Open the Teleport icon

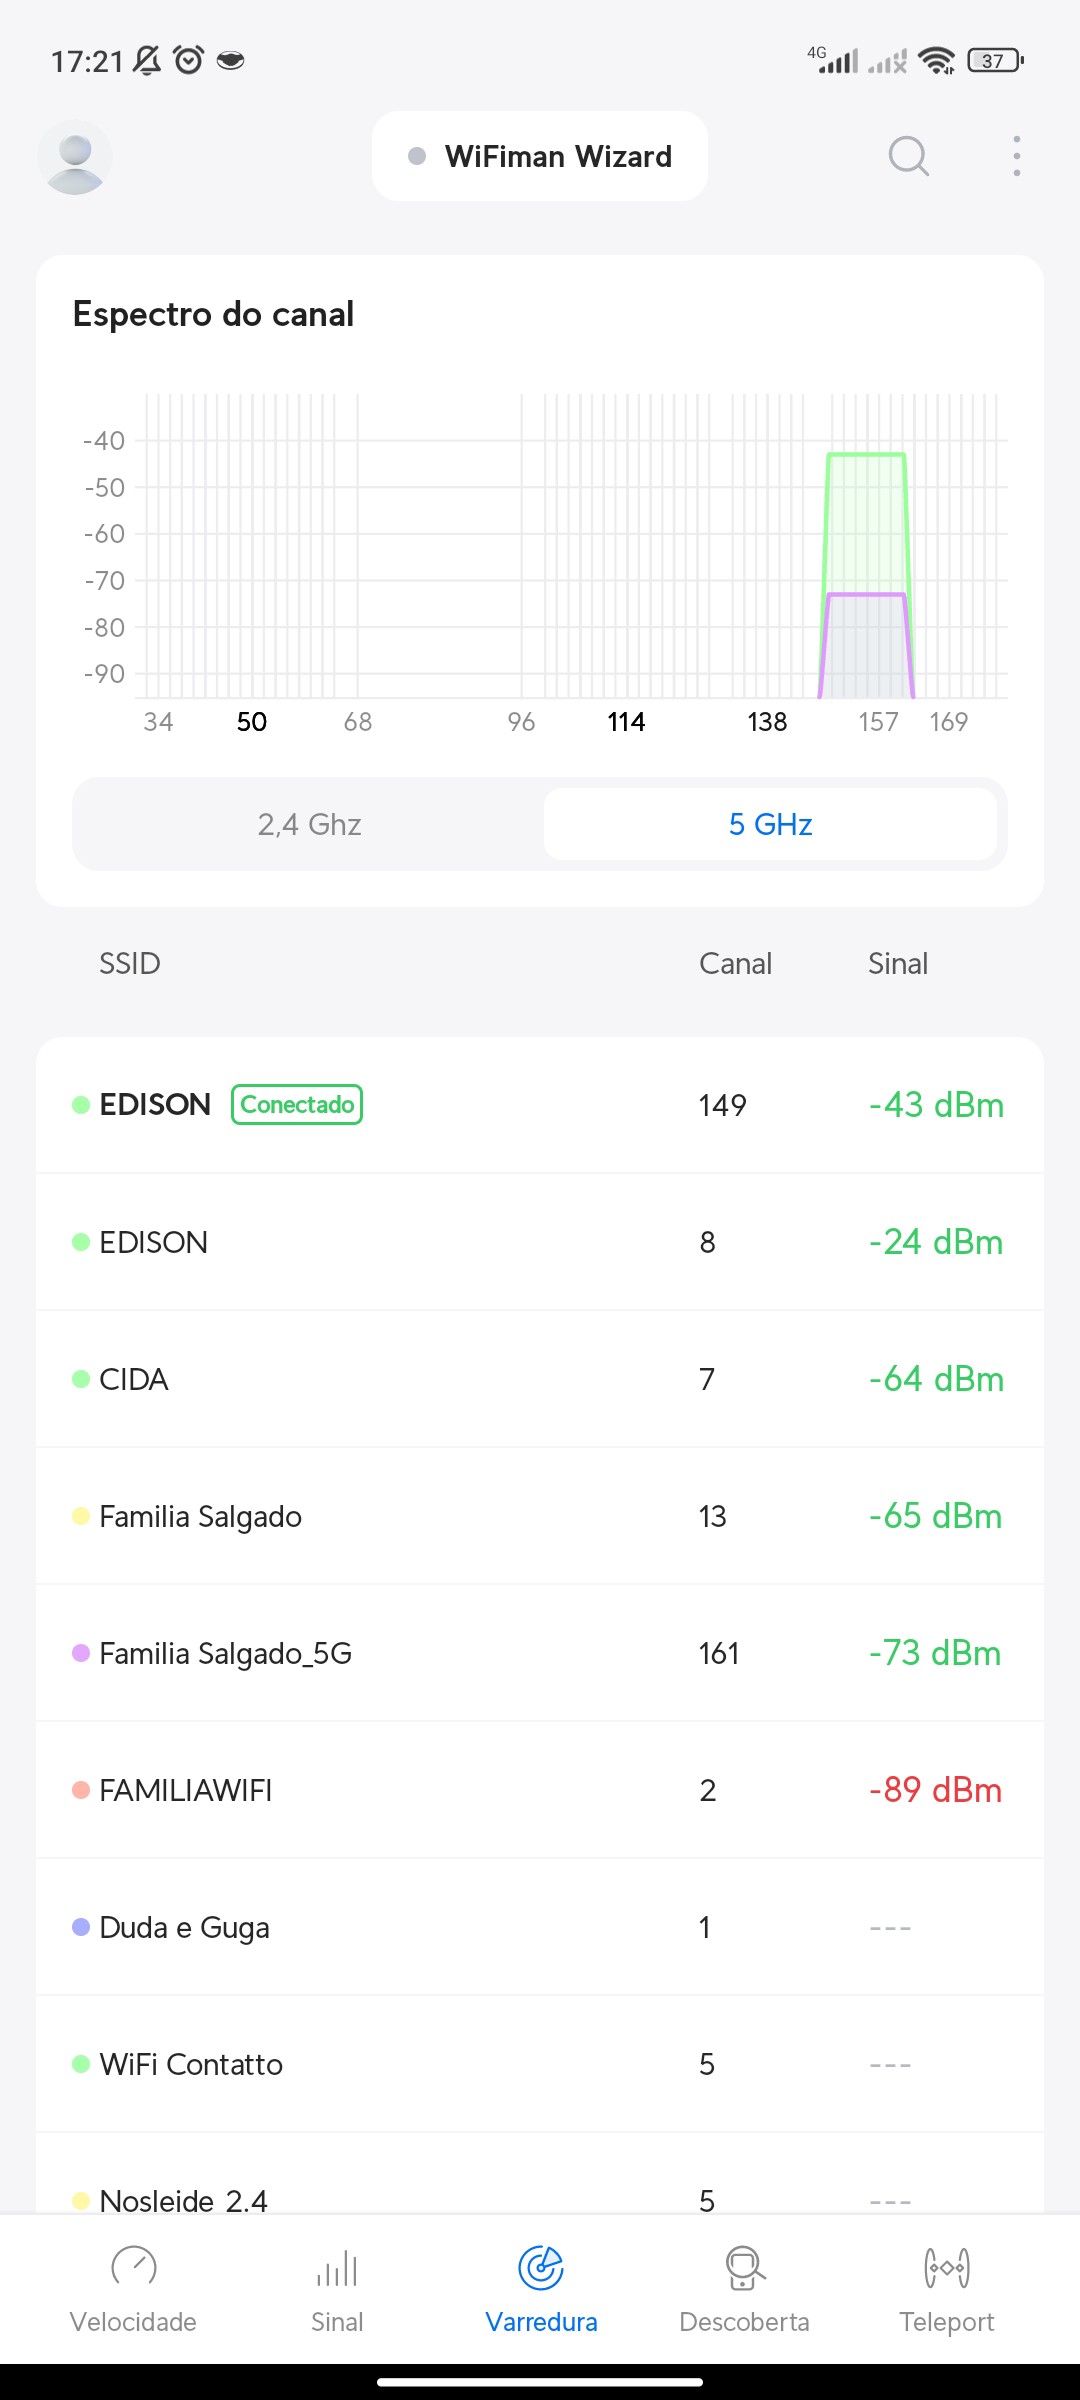click(946, 2267)
